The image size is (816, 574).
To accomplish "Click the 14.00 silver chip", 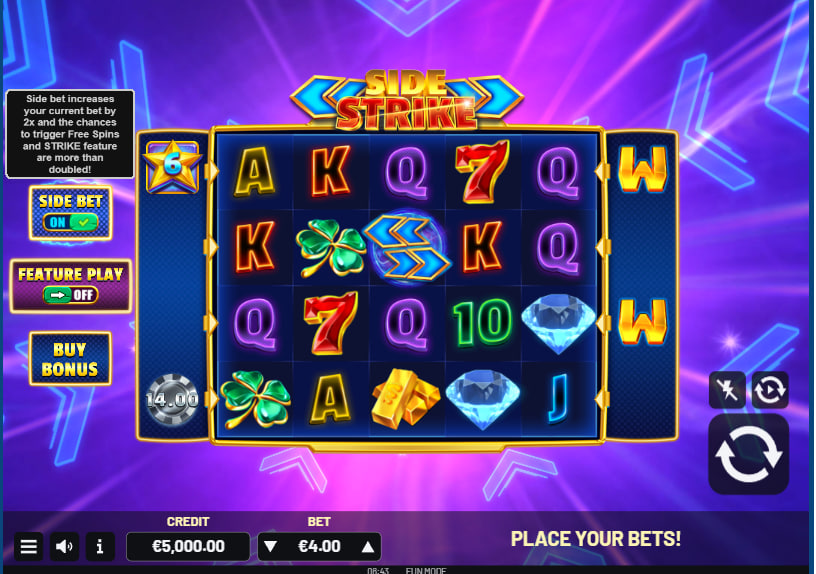I will (x=172, y=399).
